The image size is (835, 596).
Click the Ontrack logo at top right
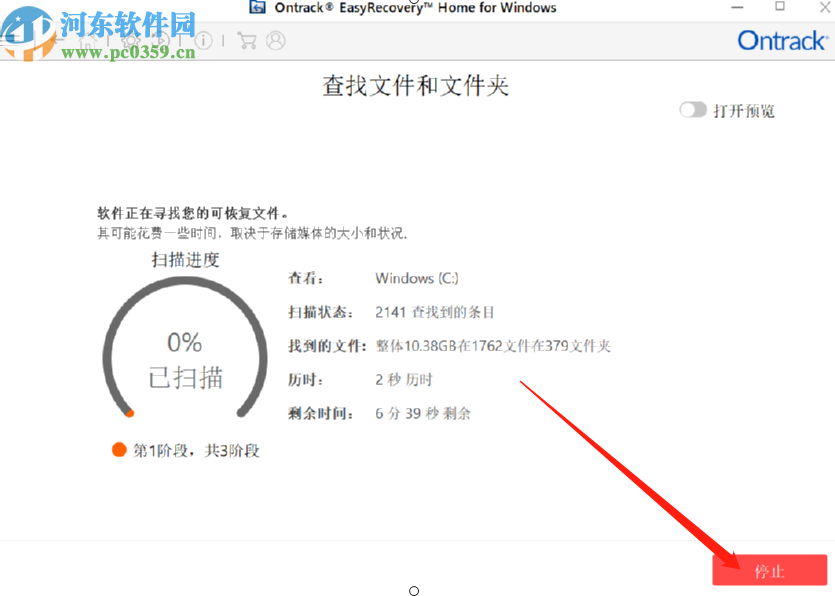783,41
